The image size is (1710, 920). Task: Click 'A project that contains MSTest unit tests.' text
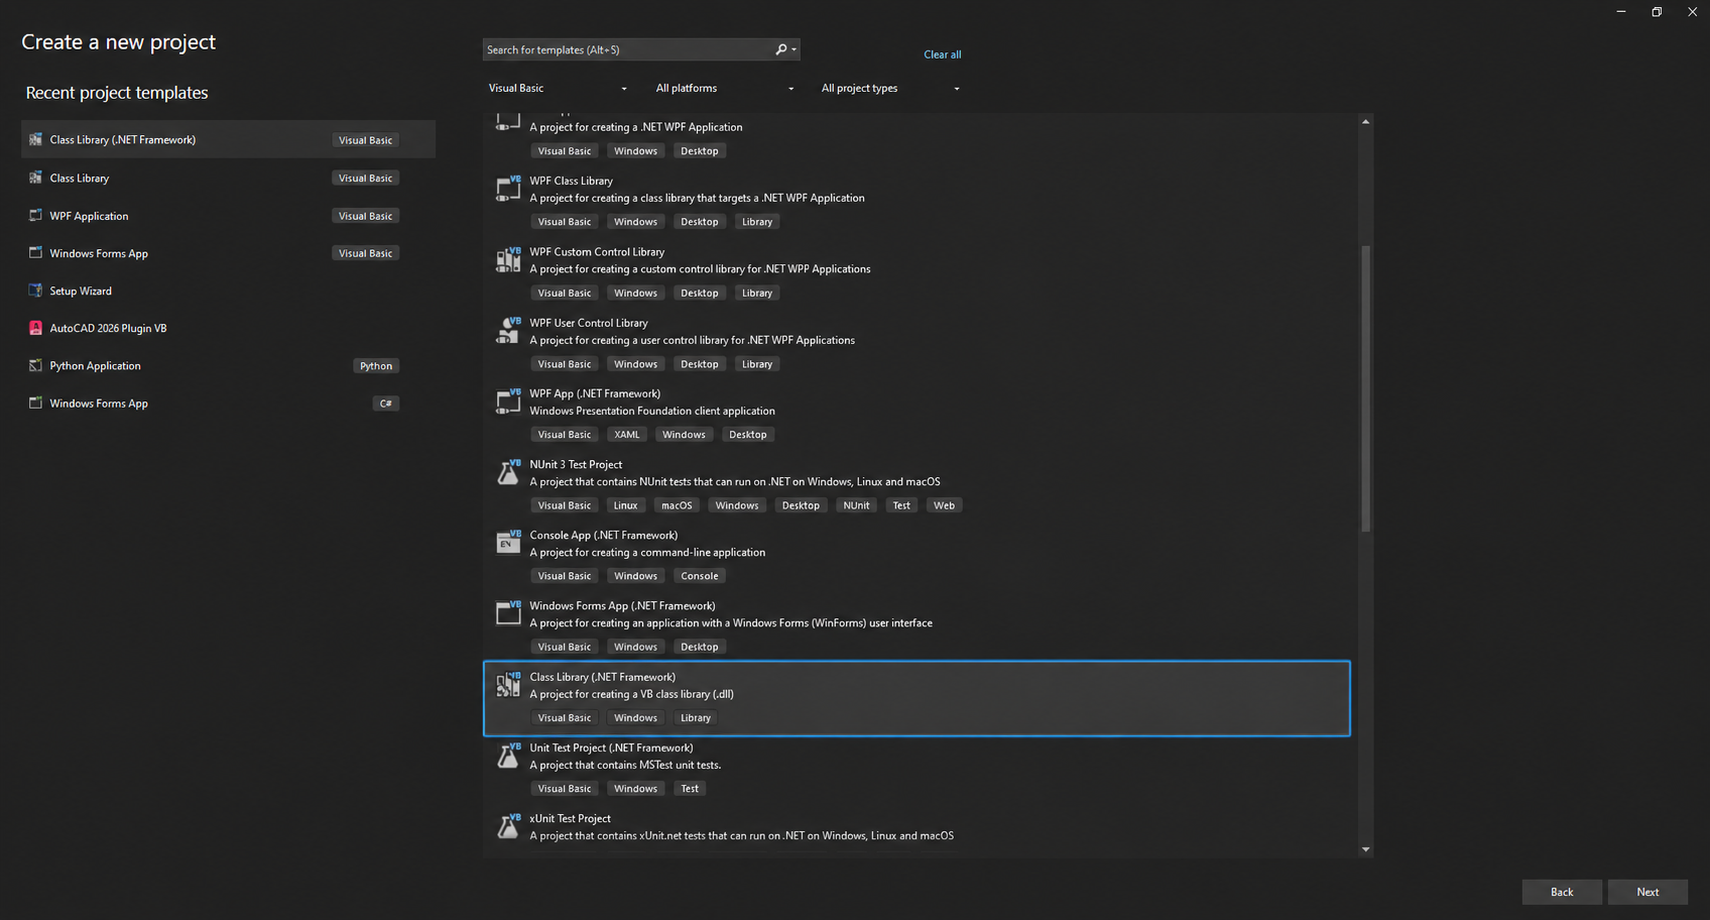pyautogui.click(x=625, y=765)
